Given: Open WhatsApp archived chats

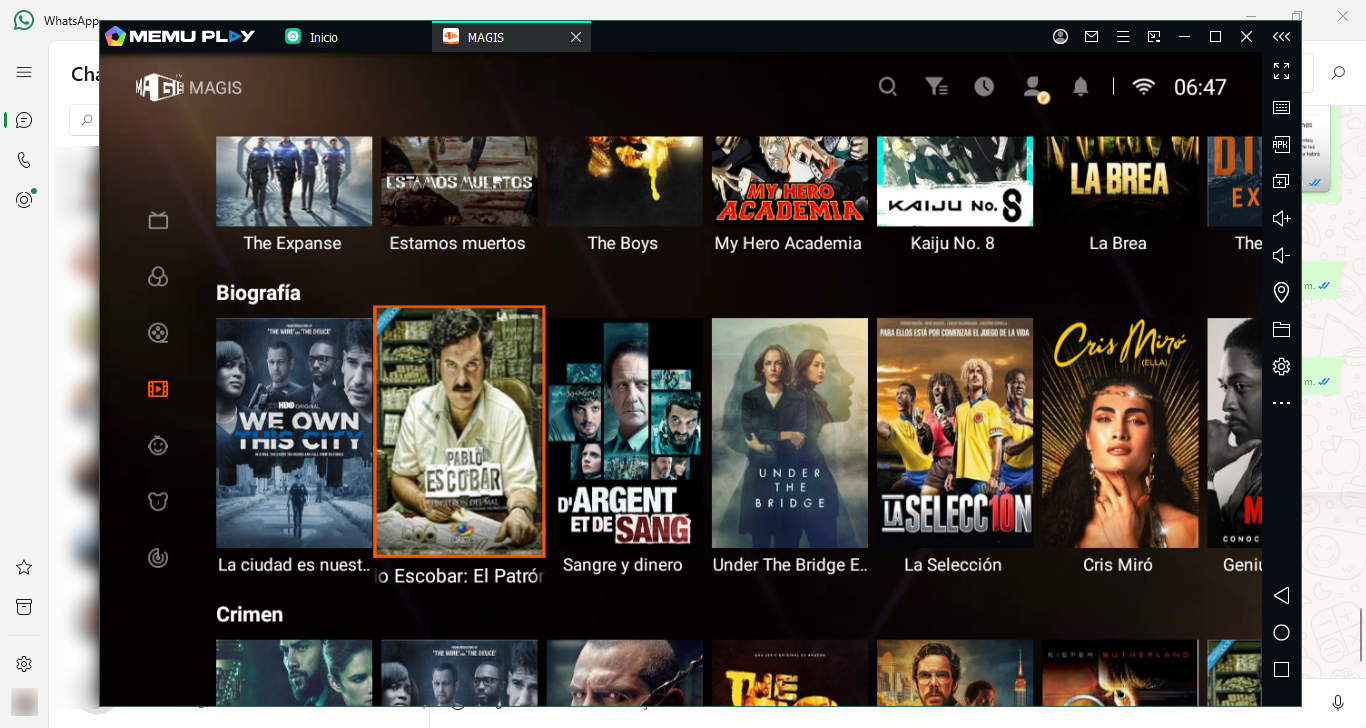Looking at the screenshot, I should pos(24,607).
